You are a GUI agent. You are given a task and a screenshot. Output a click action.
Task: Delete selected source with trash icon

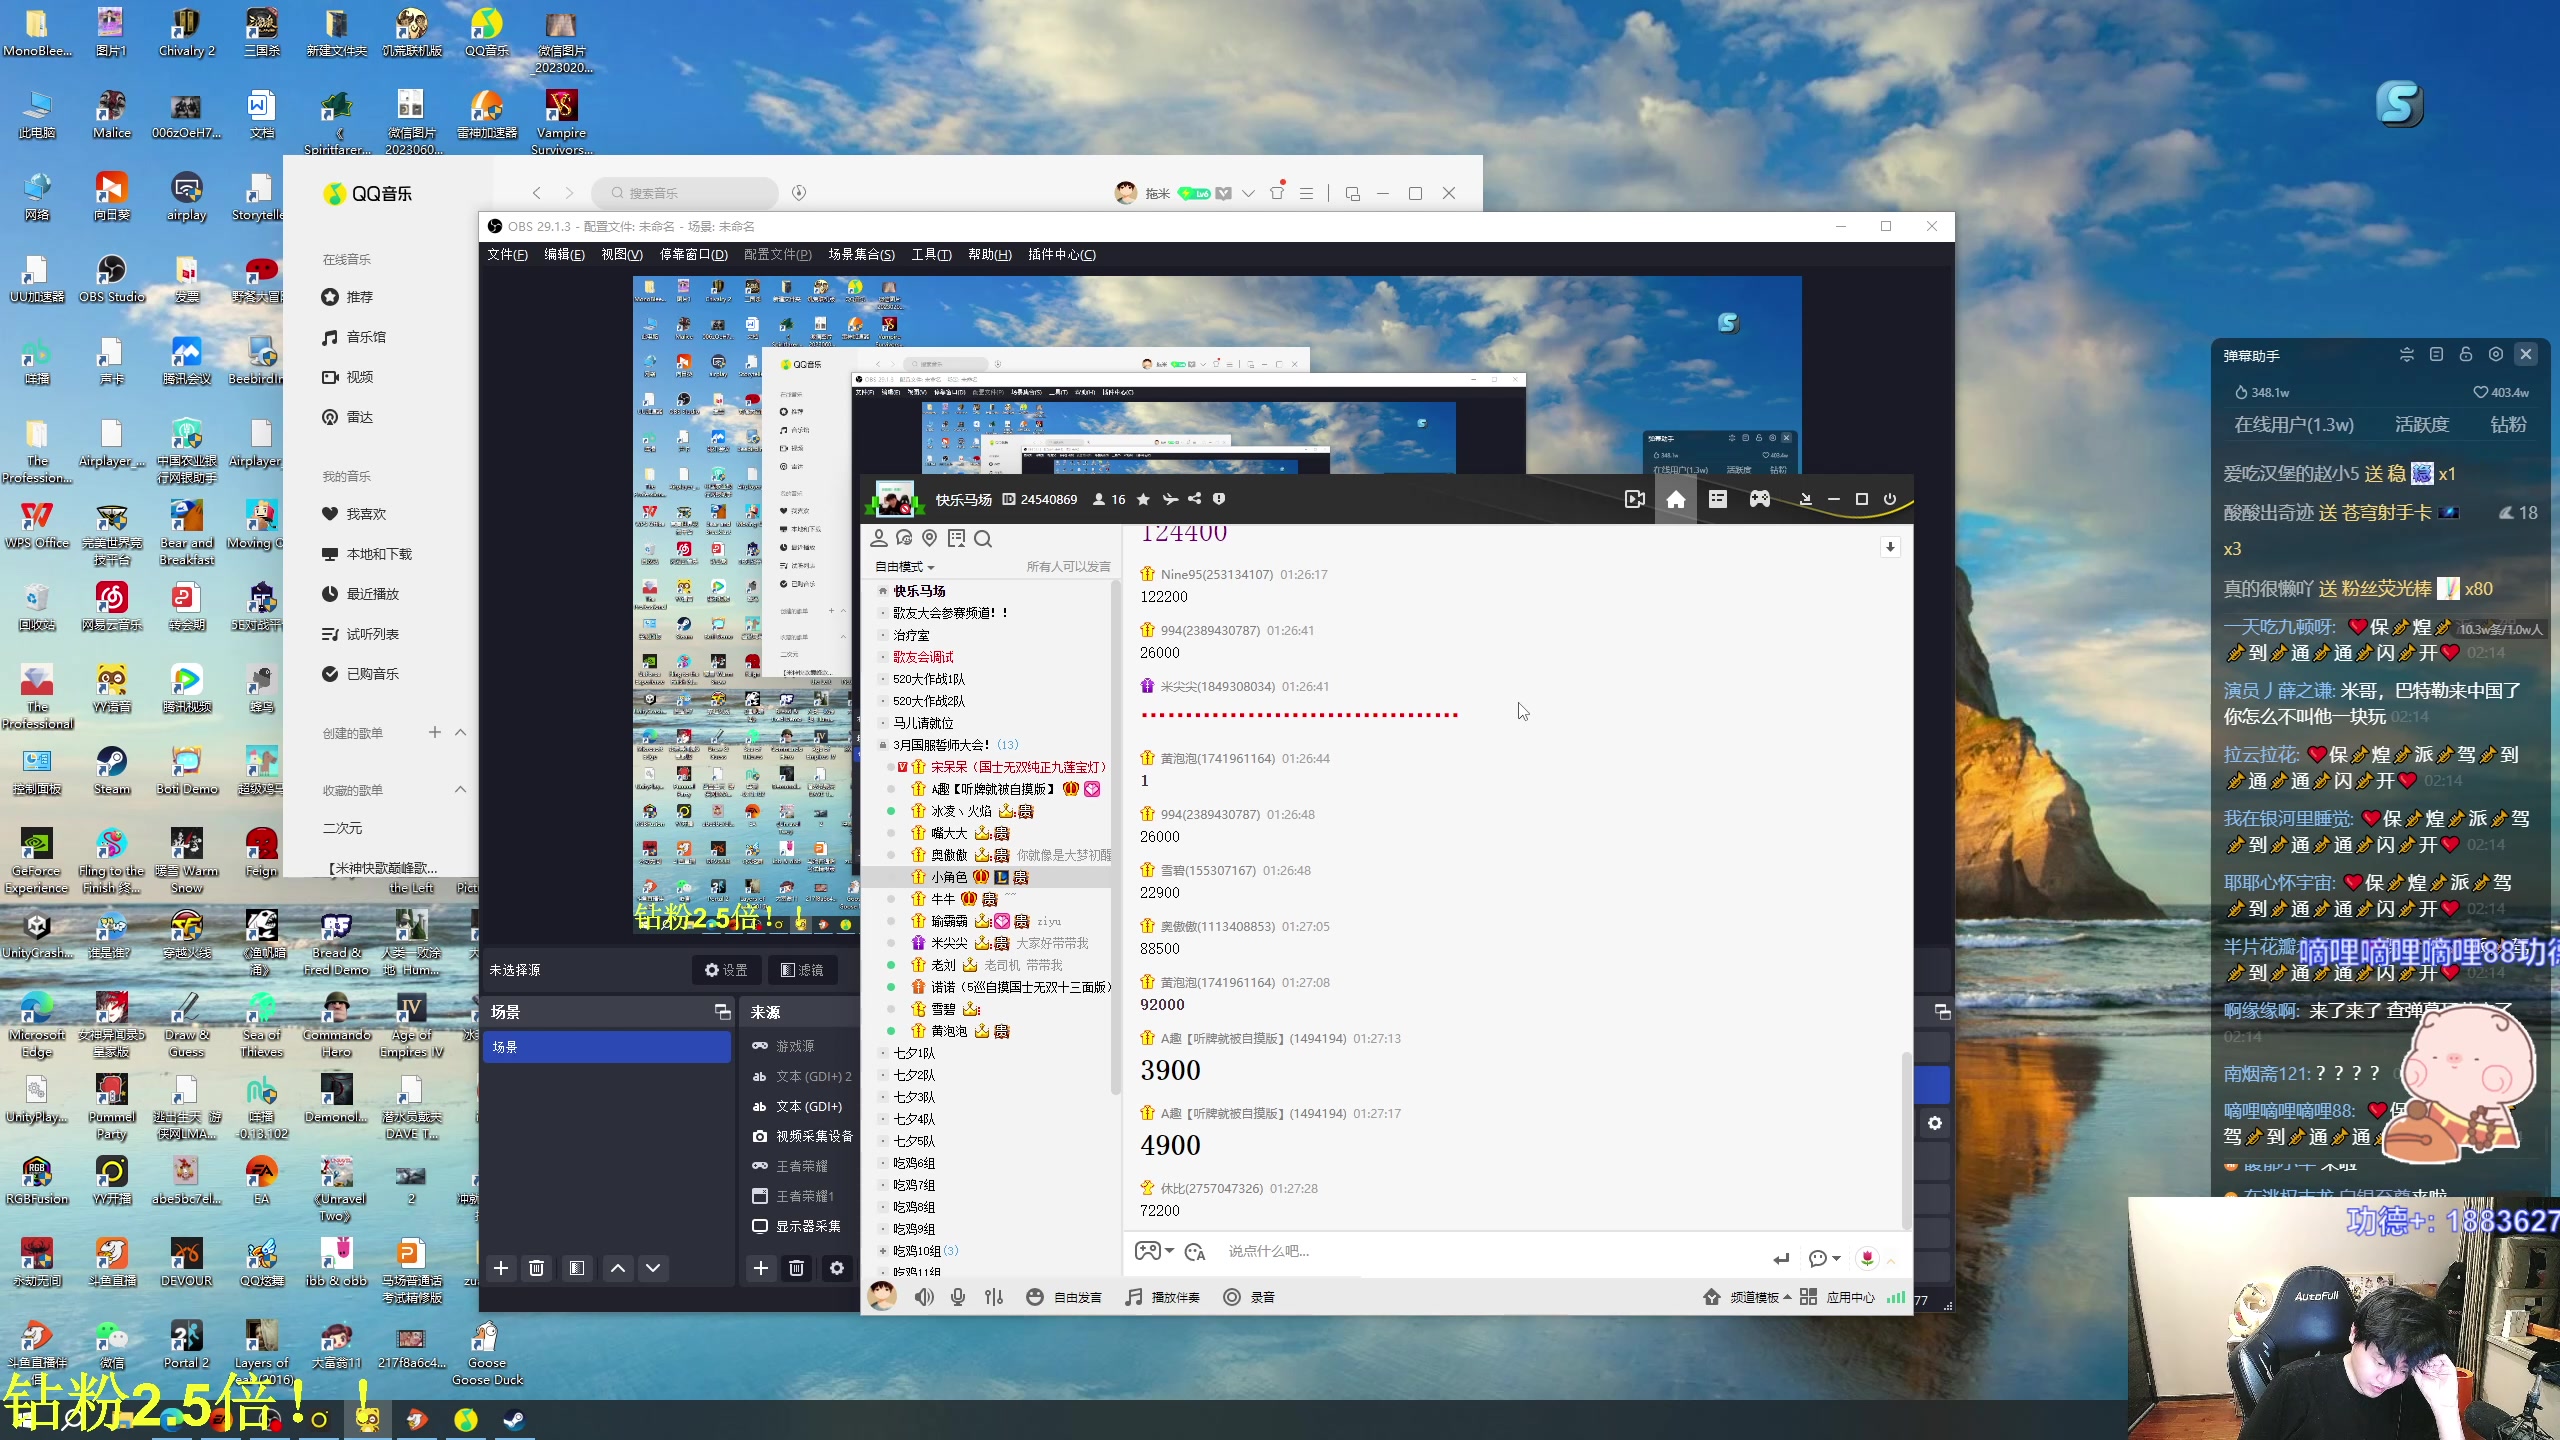click(x=797, y=1268)
